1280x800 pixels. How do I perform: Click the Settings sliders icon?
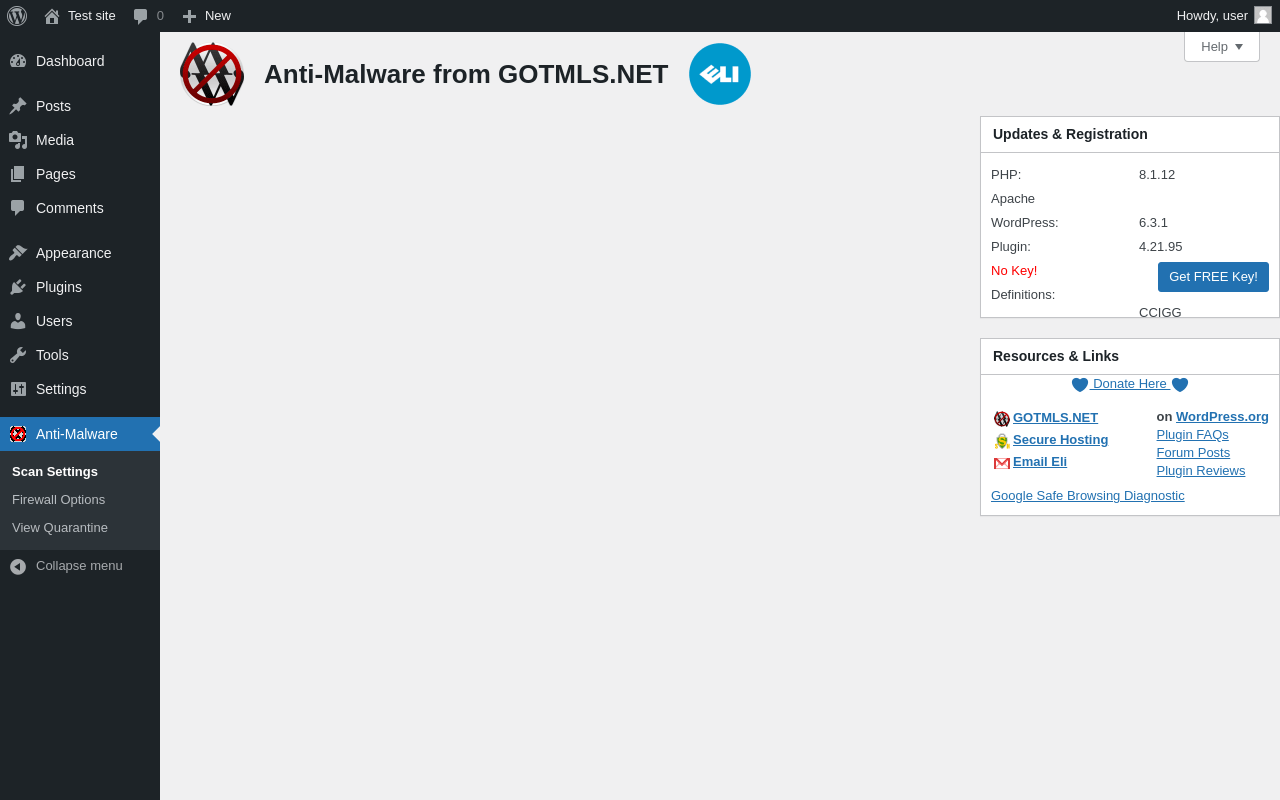coord(18,389)
